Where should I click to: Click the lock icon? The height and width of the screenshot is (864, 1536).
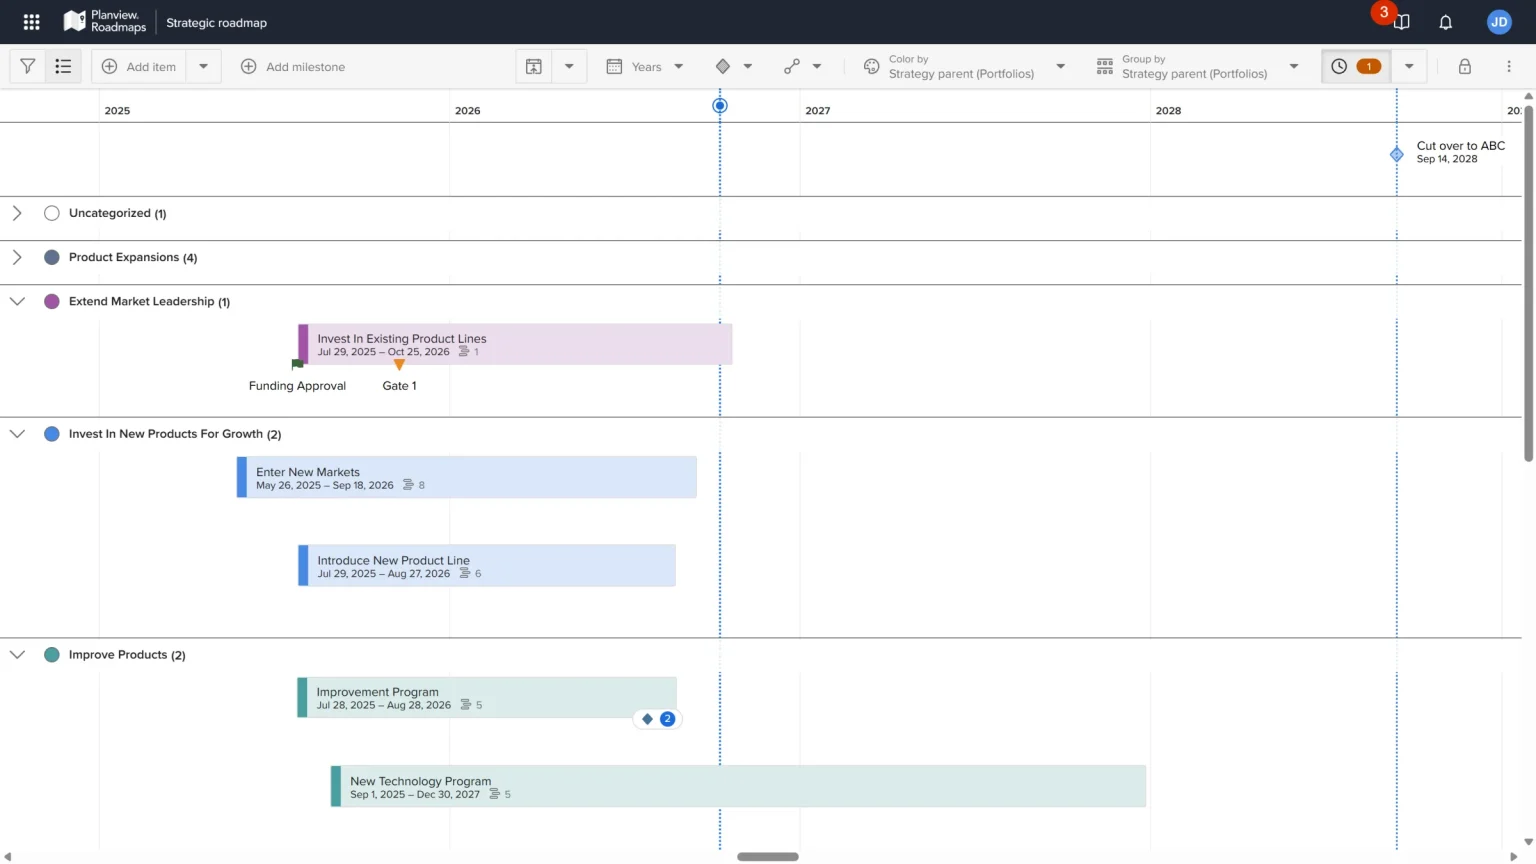(x=1465, y=66)
